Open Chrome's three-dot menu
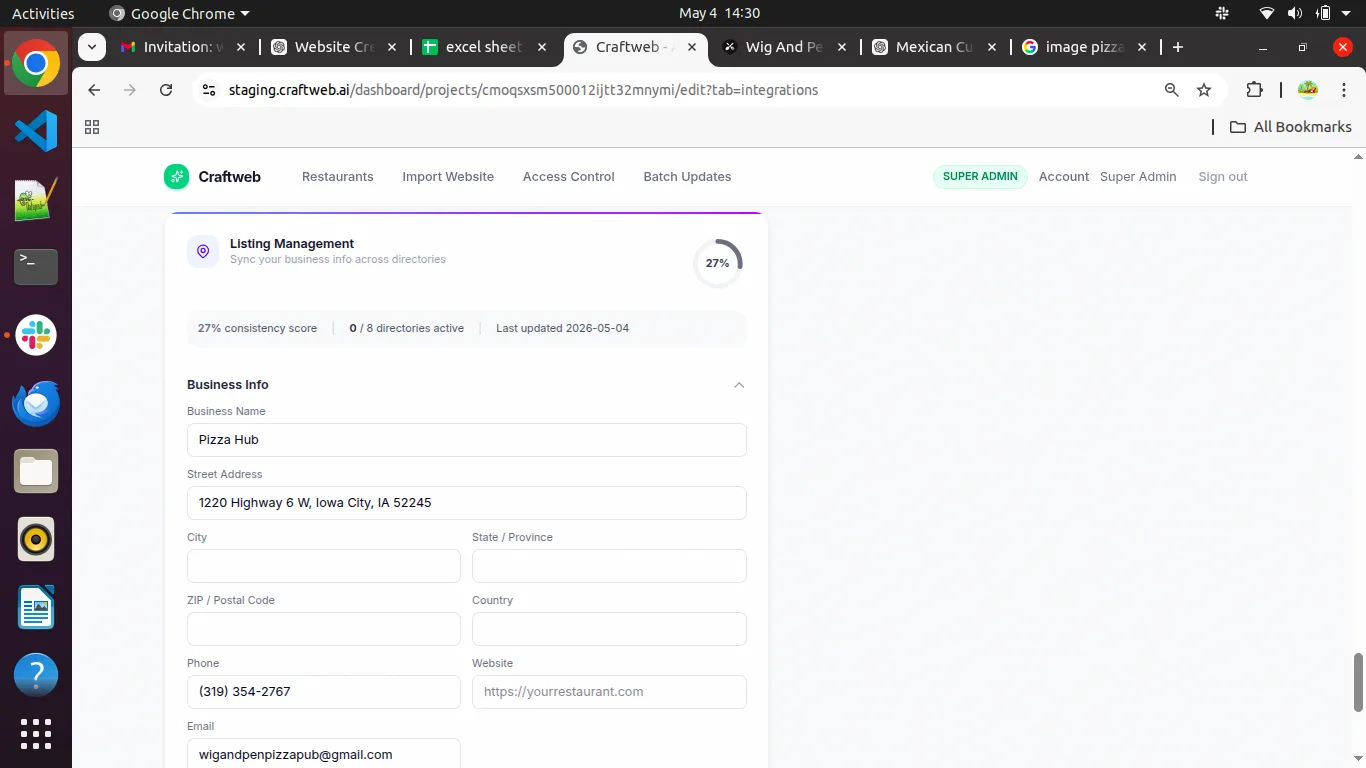This screenshot has width=1366, height=768. point(1342,90)
